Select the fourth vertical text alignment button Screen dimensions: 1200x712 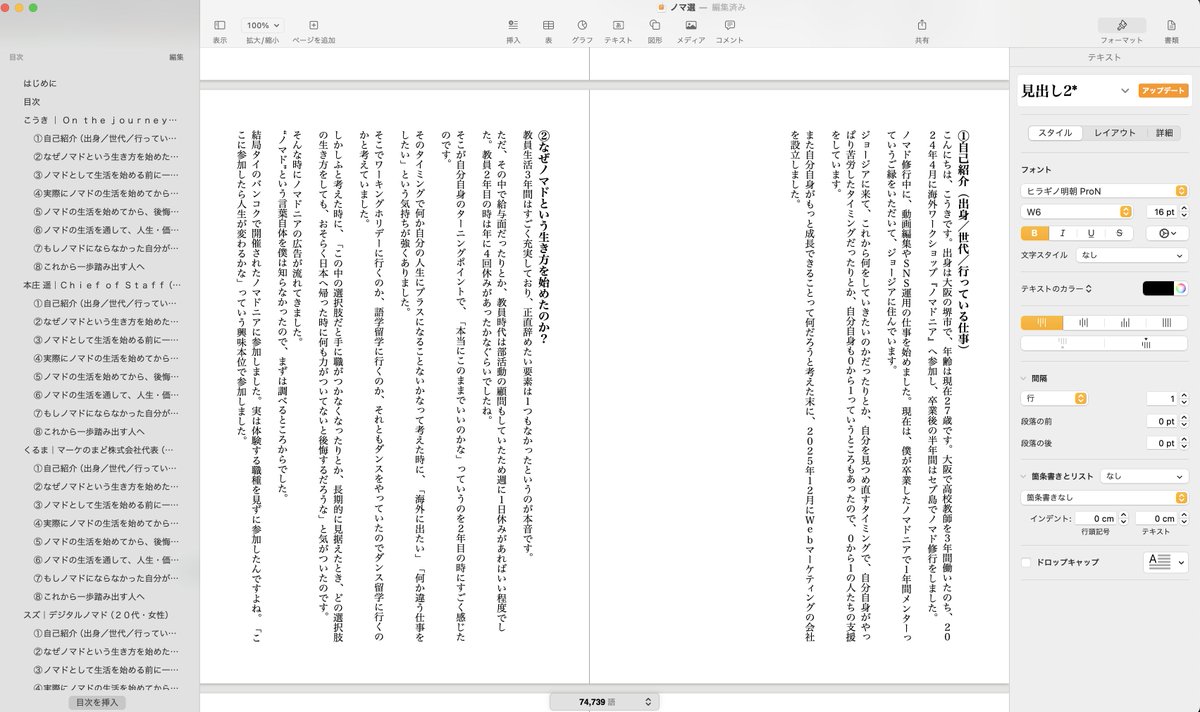point(1167,323)
